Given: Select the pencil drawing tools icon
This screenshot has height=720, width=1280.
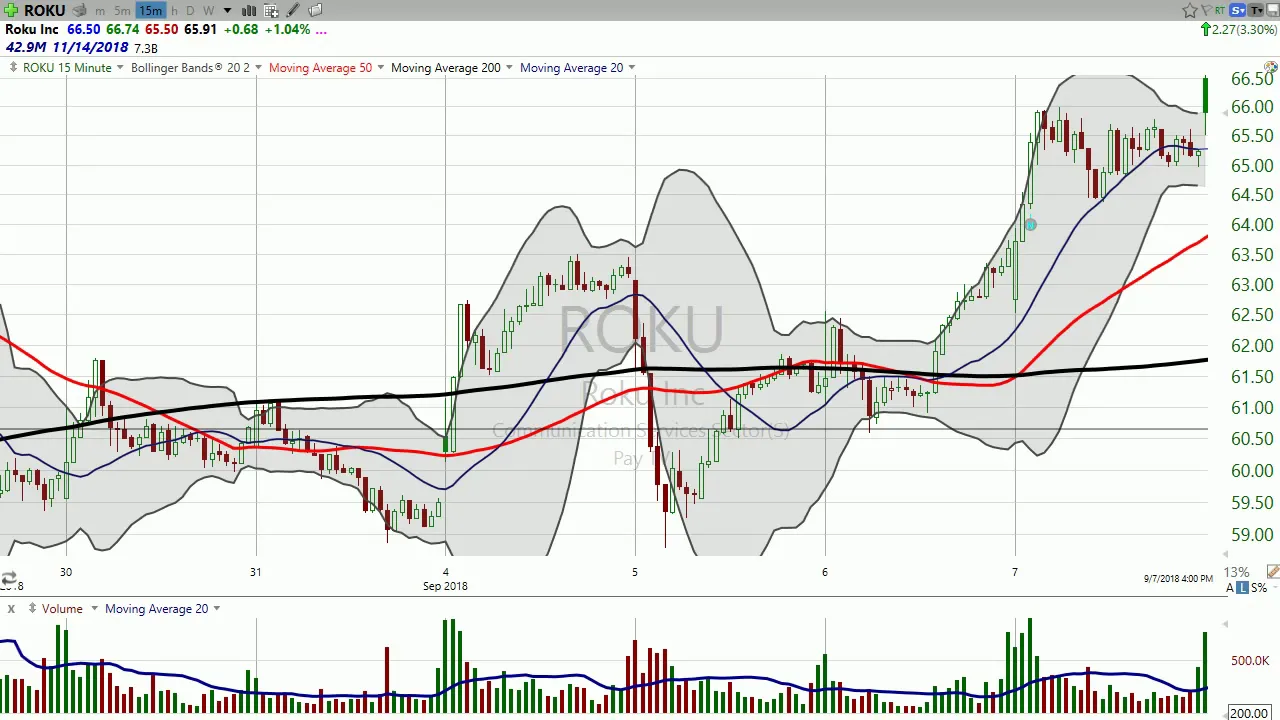Looking at the screenshot, I should click(293, 10).
